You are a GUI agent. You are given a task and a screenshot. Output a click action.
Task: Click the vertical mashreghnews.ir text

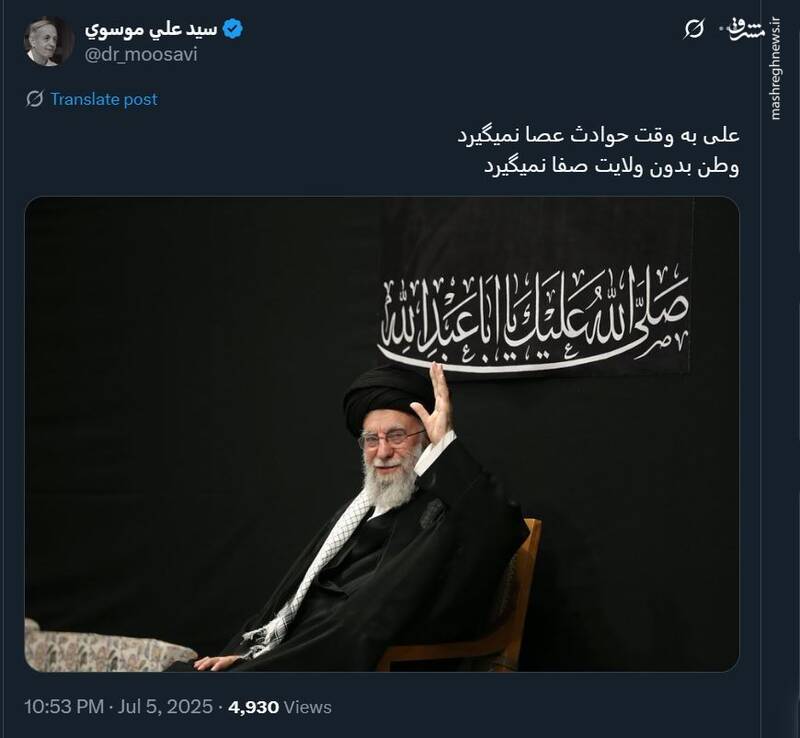[776, 69]
